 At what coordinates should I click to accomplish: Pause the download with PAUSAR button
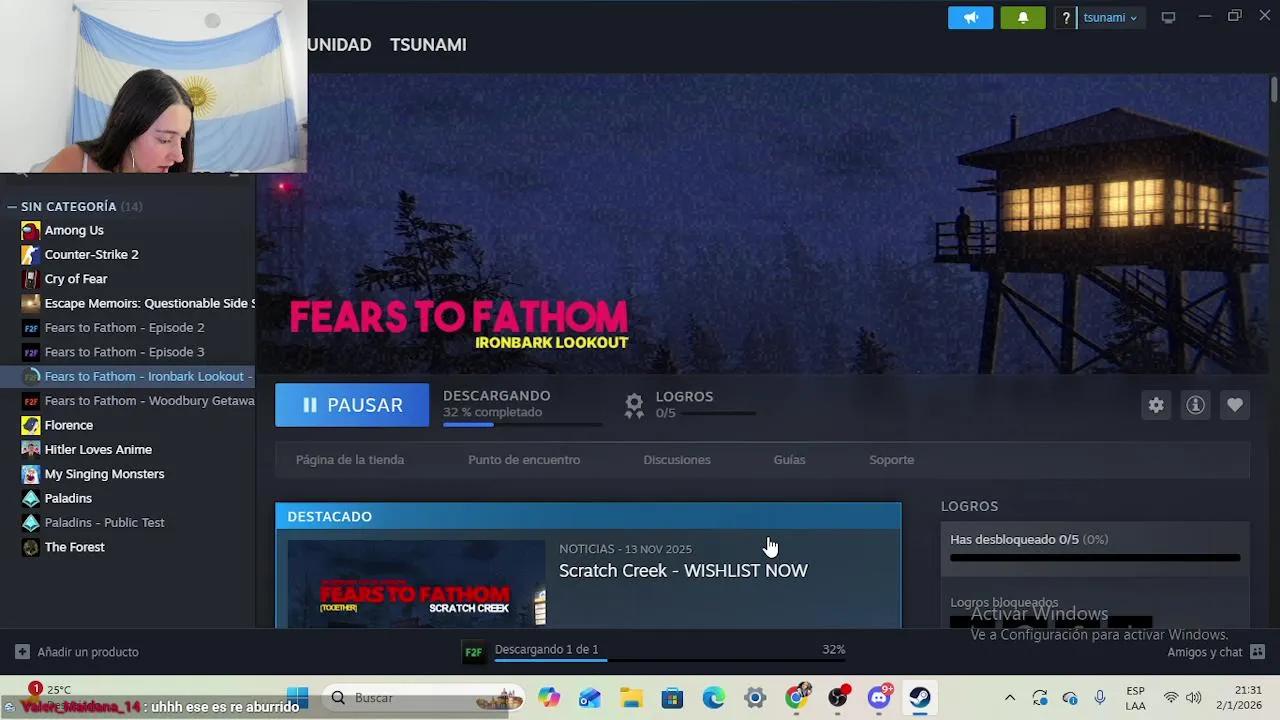click(352, 405)
